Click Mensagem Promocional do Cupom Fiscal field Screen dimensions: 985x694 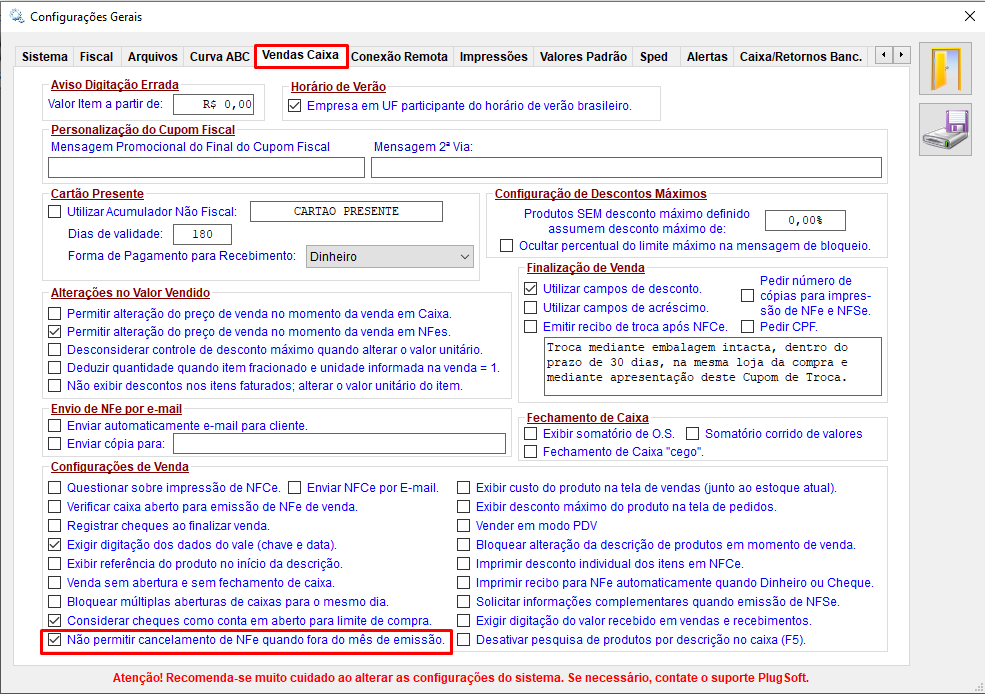click(x=206, y=168)
